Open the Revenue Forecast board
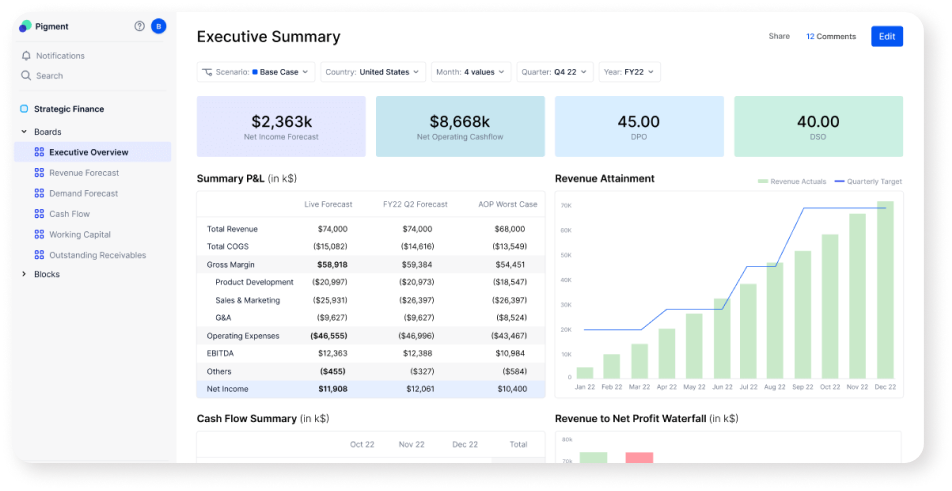Image resolution: width=952 pixels, height=491 pixels. [x=83, y=173]
